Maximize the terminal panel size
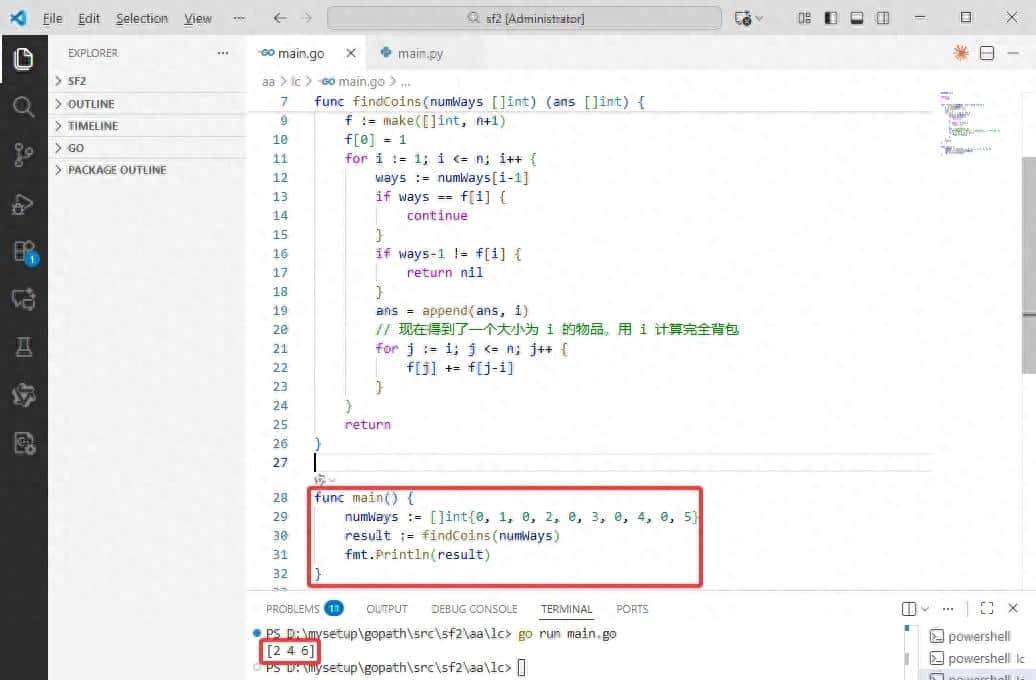The height and width of the screenshot is (680, 1036). 986,608
